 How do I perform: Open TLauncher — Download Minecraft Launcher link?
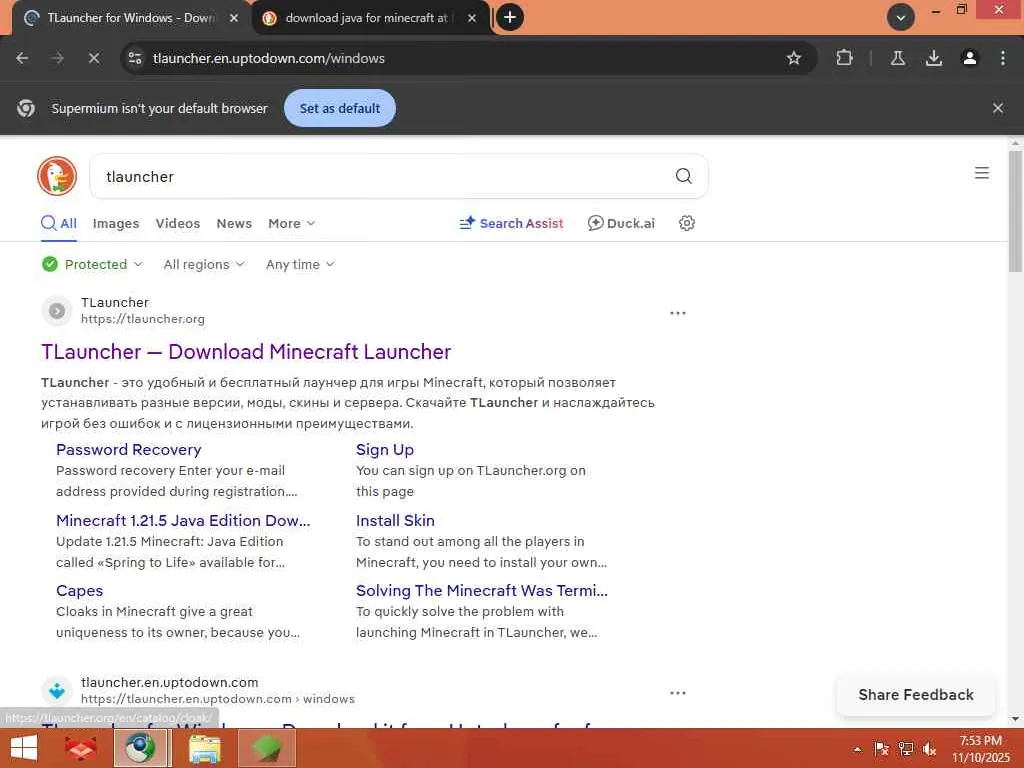click(246, 352)
